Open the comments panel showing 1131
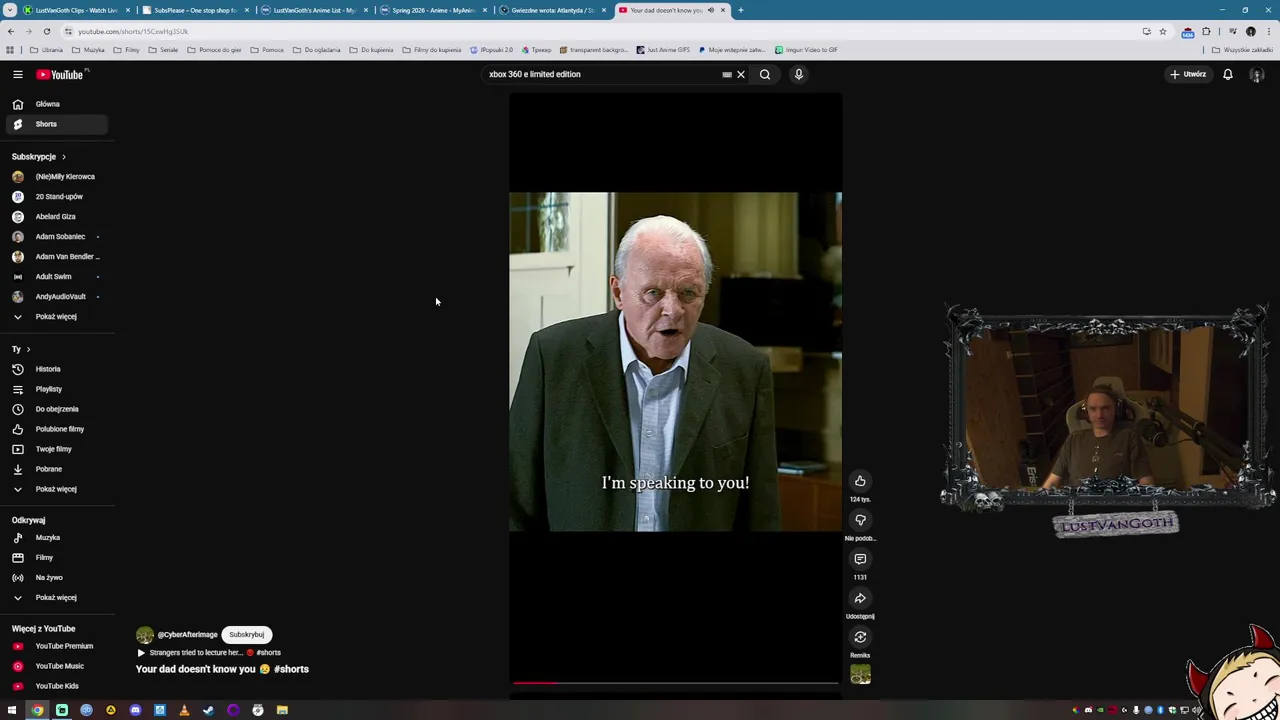The width and height of the screenshot is (1280, 720). [x=860, y=559]
